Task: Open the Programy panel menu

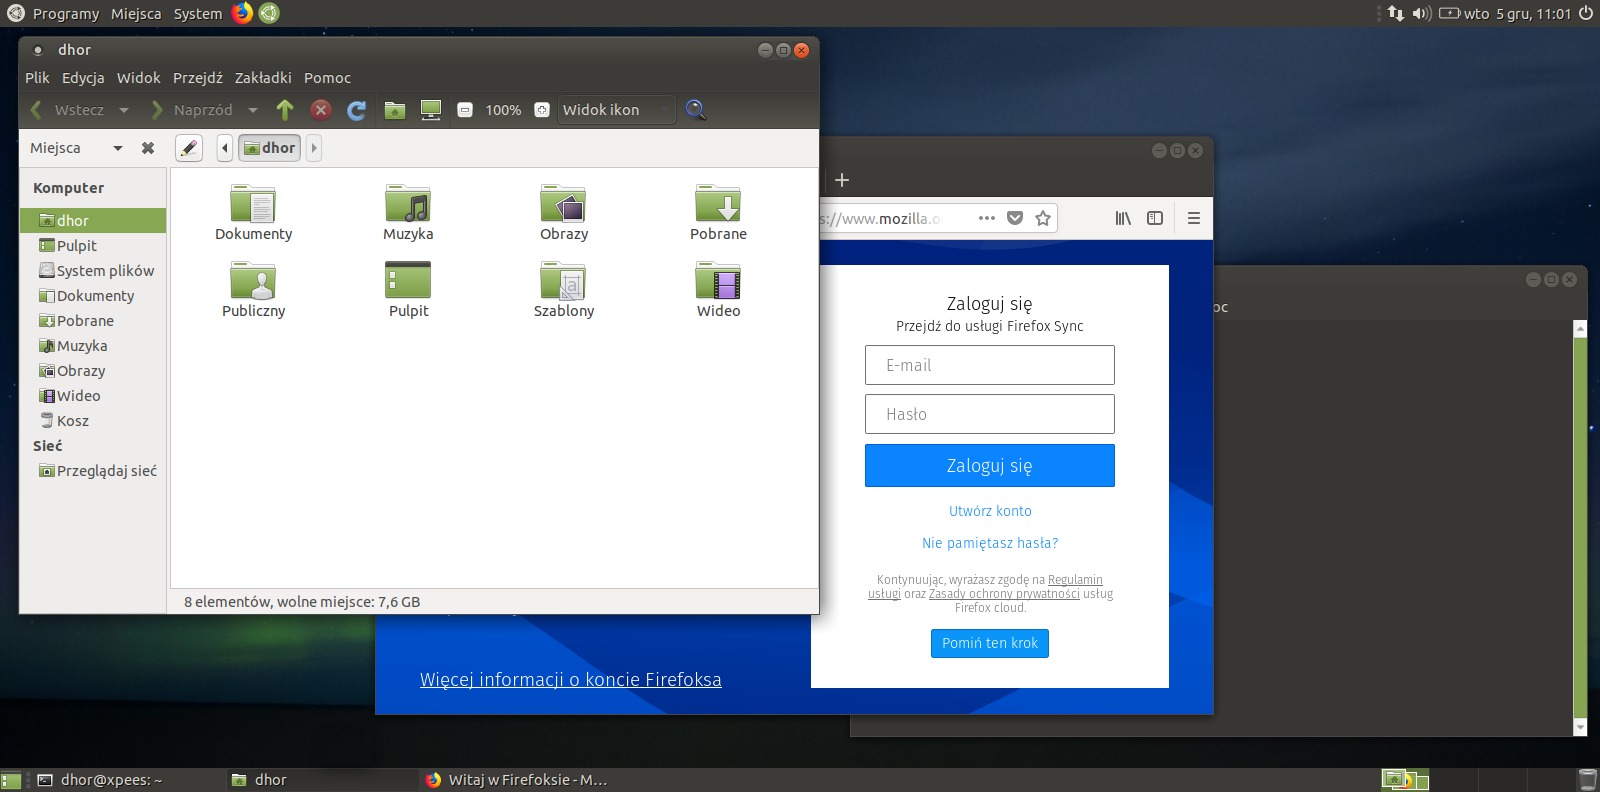Action: (66, 14)
